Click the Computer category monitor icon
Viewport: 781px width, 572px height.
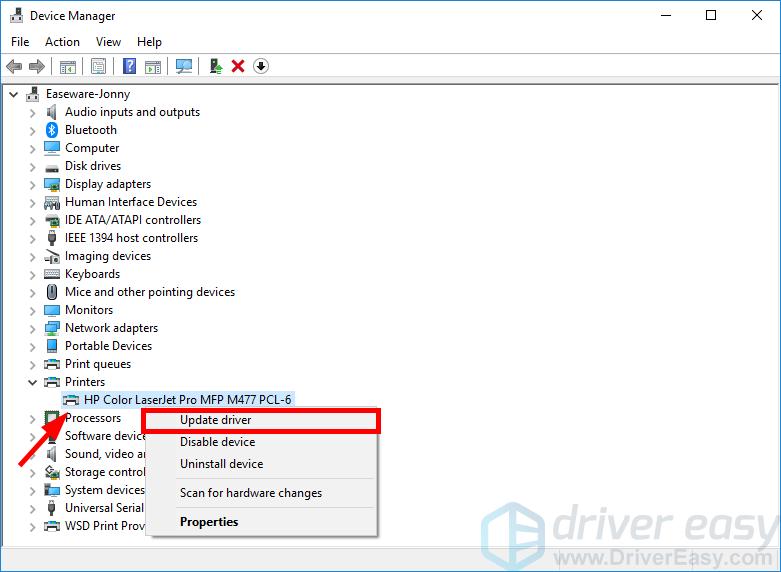click(52, 148)
